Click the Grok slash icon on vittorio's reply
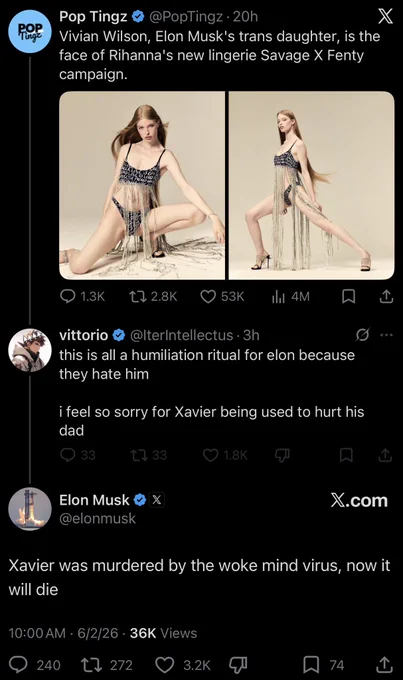This screenshot has width=403, height=680. (362, 335)
